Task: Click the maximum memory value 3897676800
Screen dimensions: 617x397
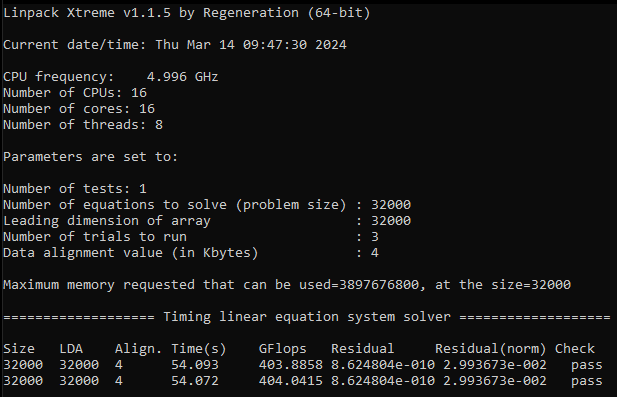Action: coord(379,284)
